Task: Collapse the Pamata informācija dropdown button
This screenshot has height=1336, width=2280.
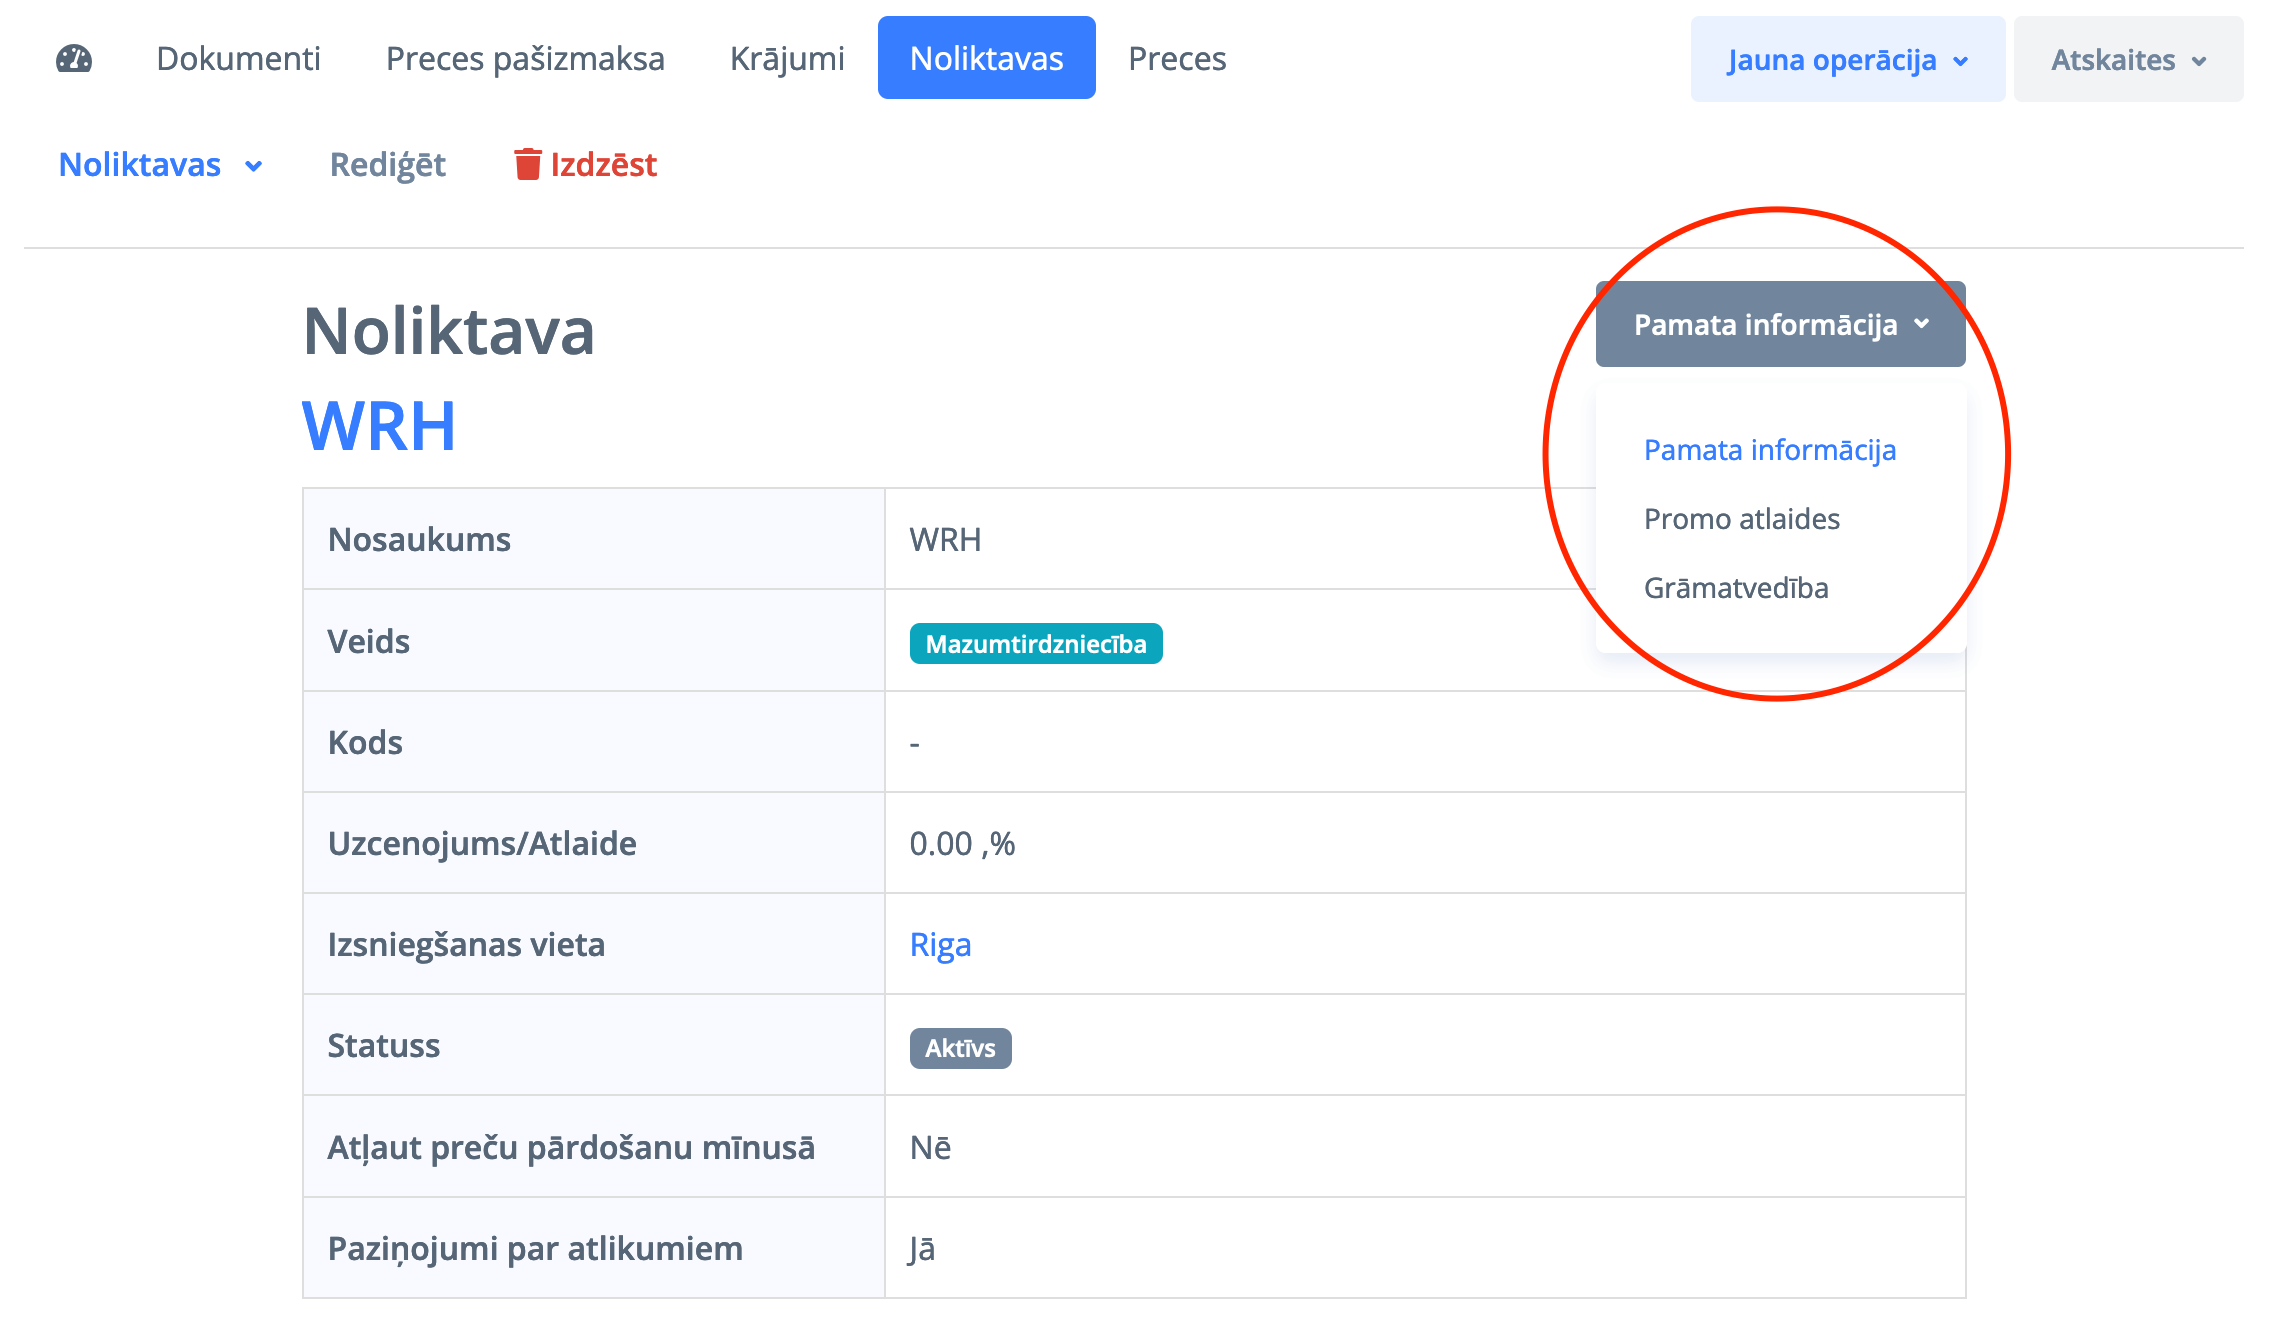Action: 1780,324
